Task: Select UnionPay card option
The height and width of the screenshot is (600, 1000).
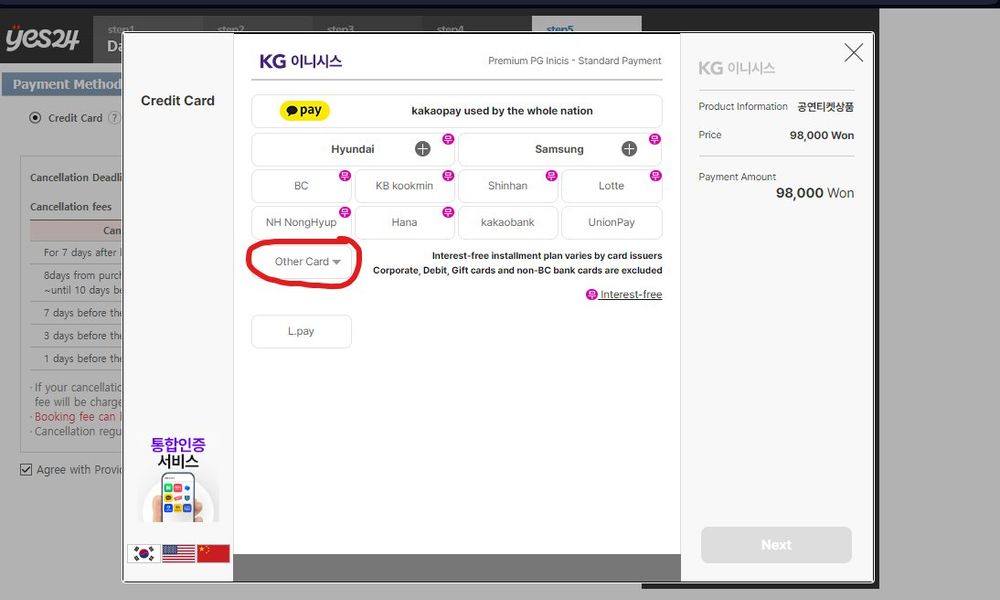Action: pos(611,223)
